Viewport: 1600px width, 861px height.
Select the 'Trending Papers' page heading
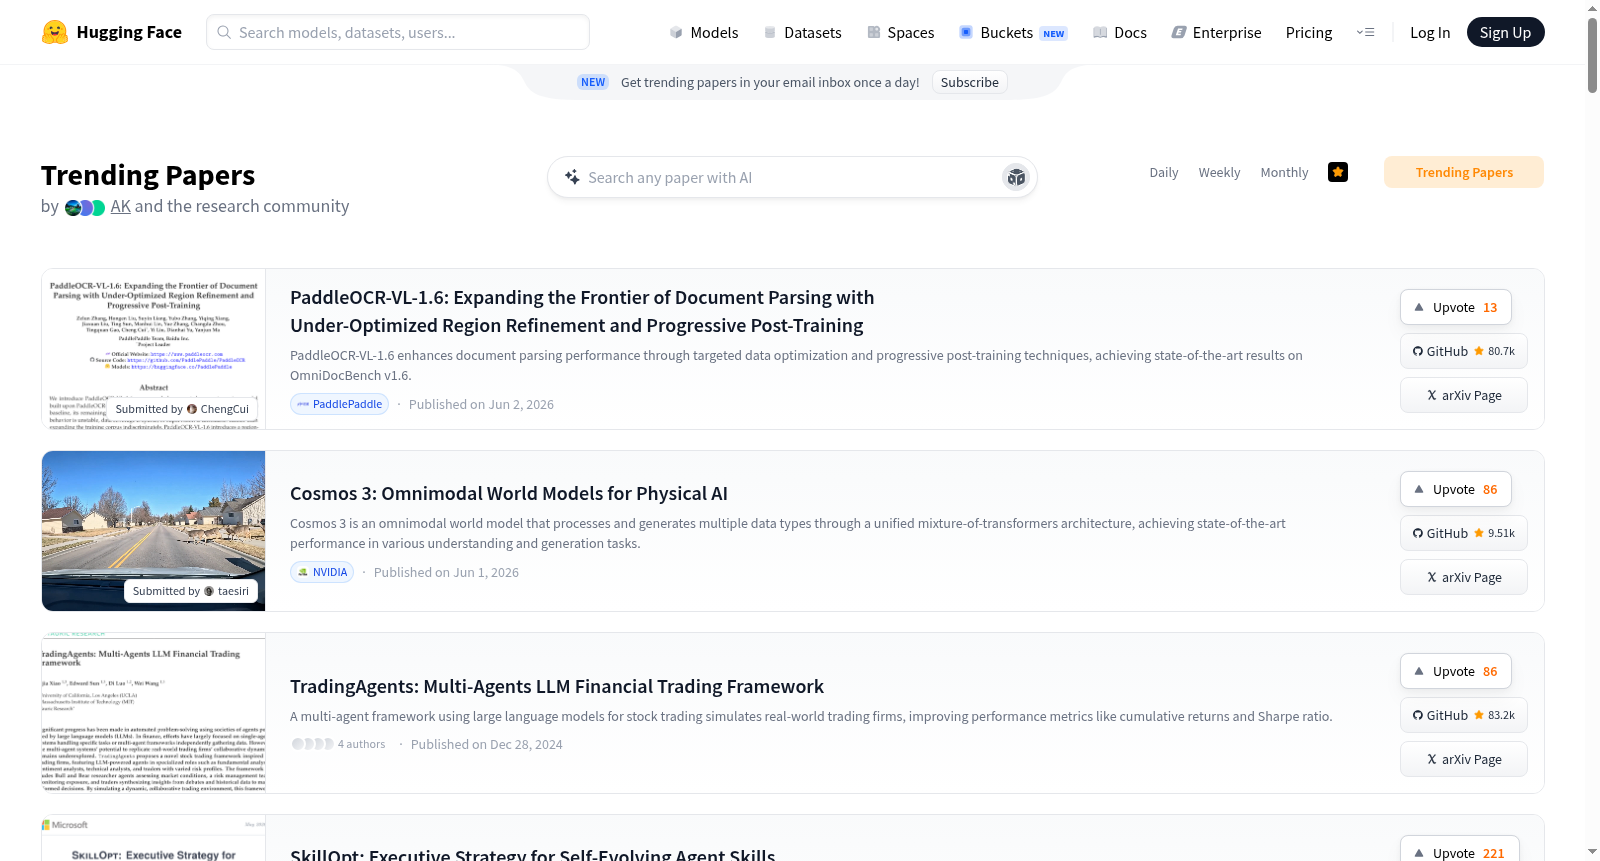(148, 175)
